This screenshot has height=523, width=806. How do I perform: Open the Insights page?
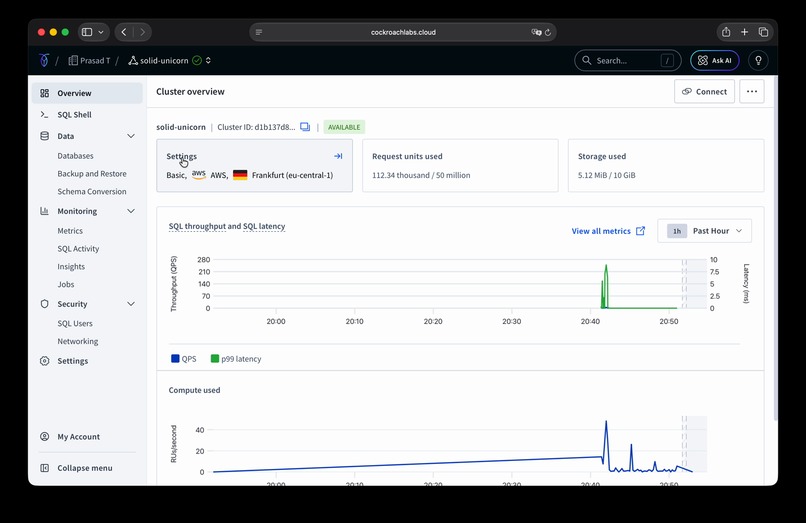click(71, 266)
